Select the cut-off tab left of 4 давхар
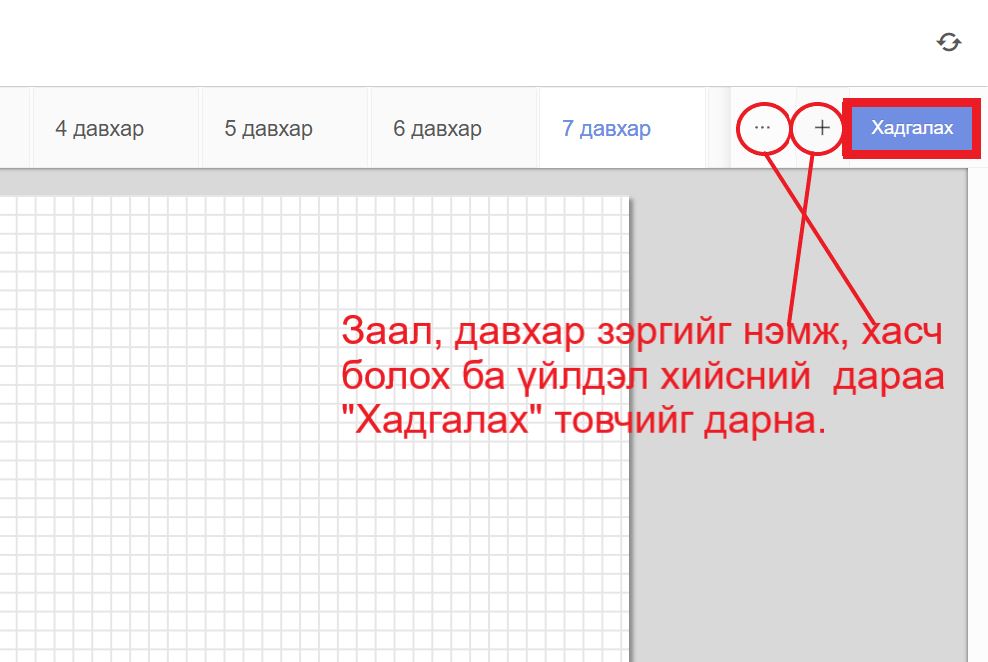The height and width of the screenshot is (662, 988). [15, 129]
